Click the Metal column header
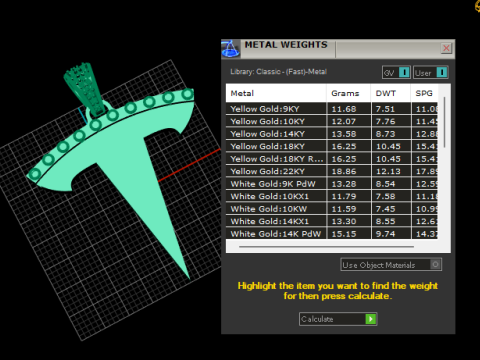The height and width of the screenshot is (360, 480). pyautogui.click(x=276, y=93)
